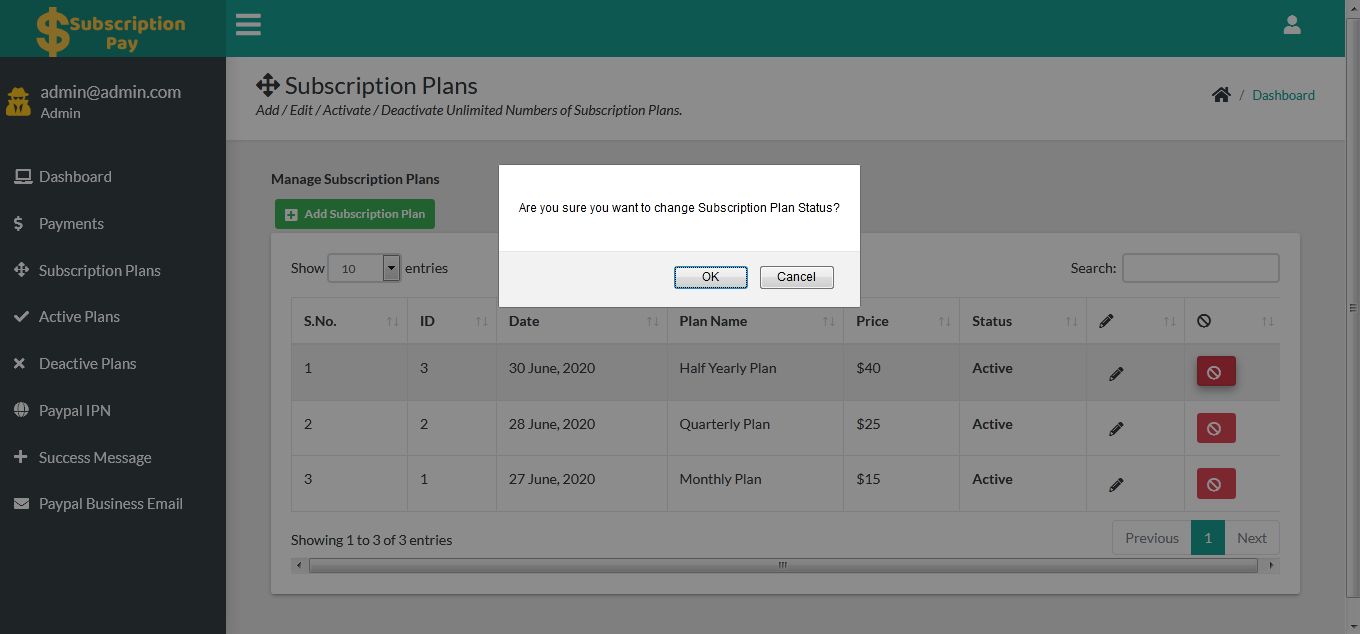Click the Search input field
This screenshot has height=634, width=1360.
point(1200,268)
